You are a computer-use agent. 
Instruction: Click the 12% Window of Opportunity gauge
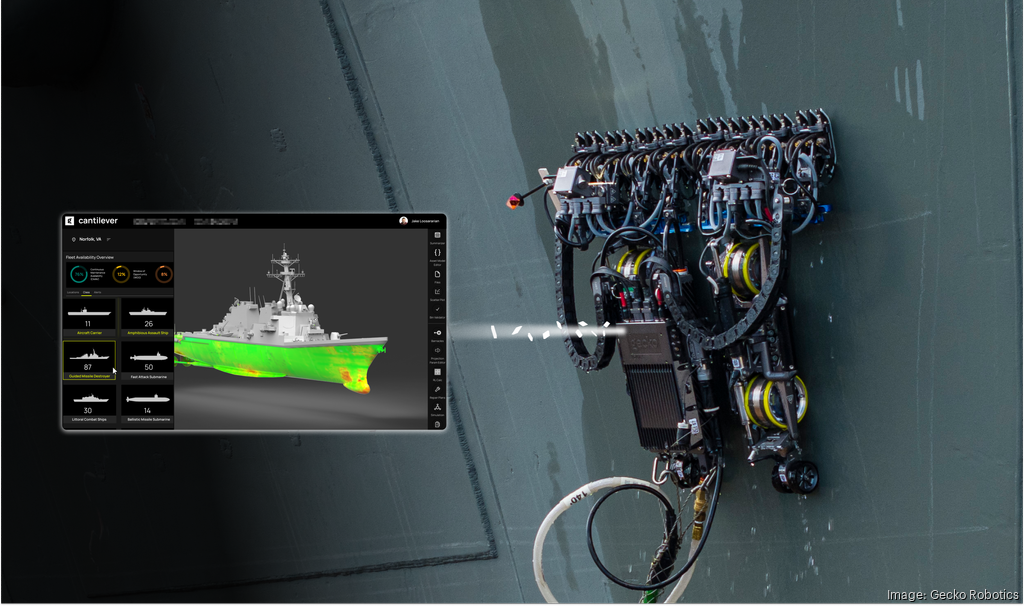[x=120, y=274]
